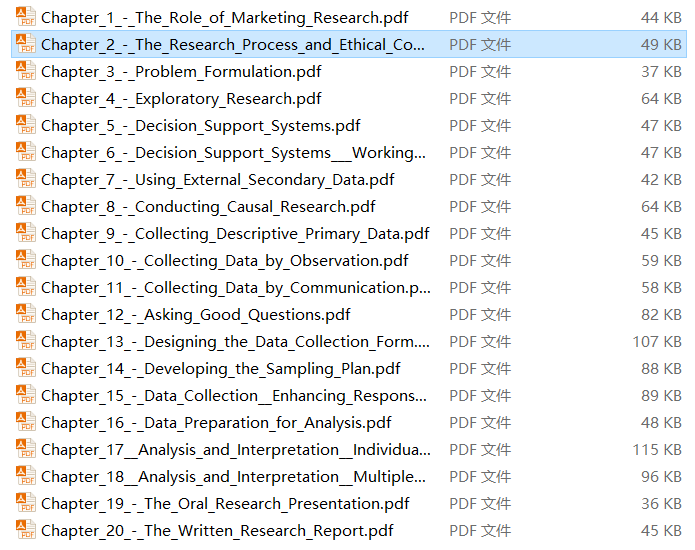Select Chapter_8_-_Conducting_Causal_Research.pdf name
The height and width of the screenshot is (550, 695).
tap(208, 207)
